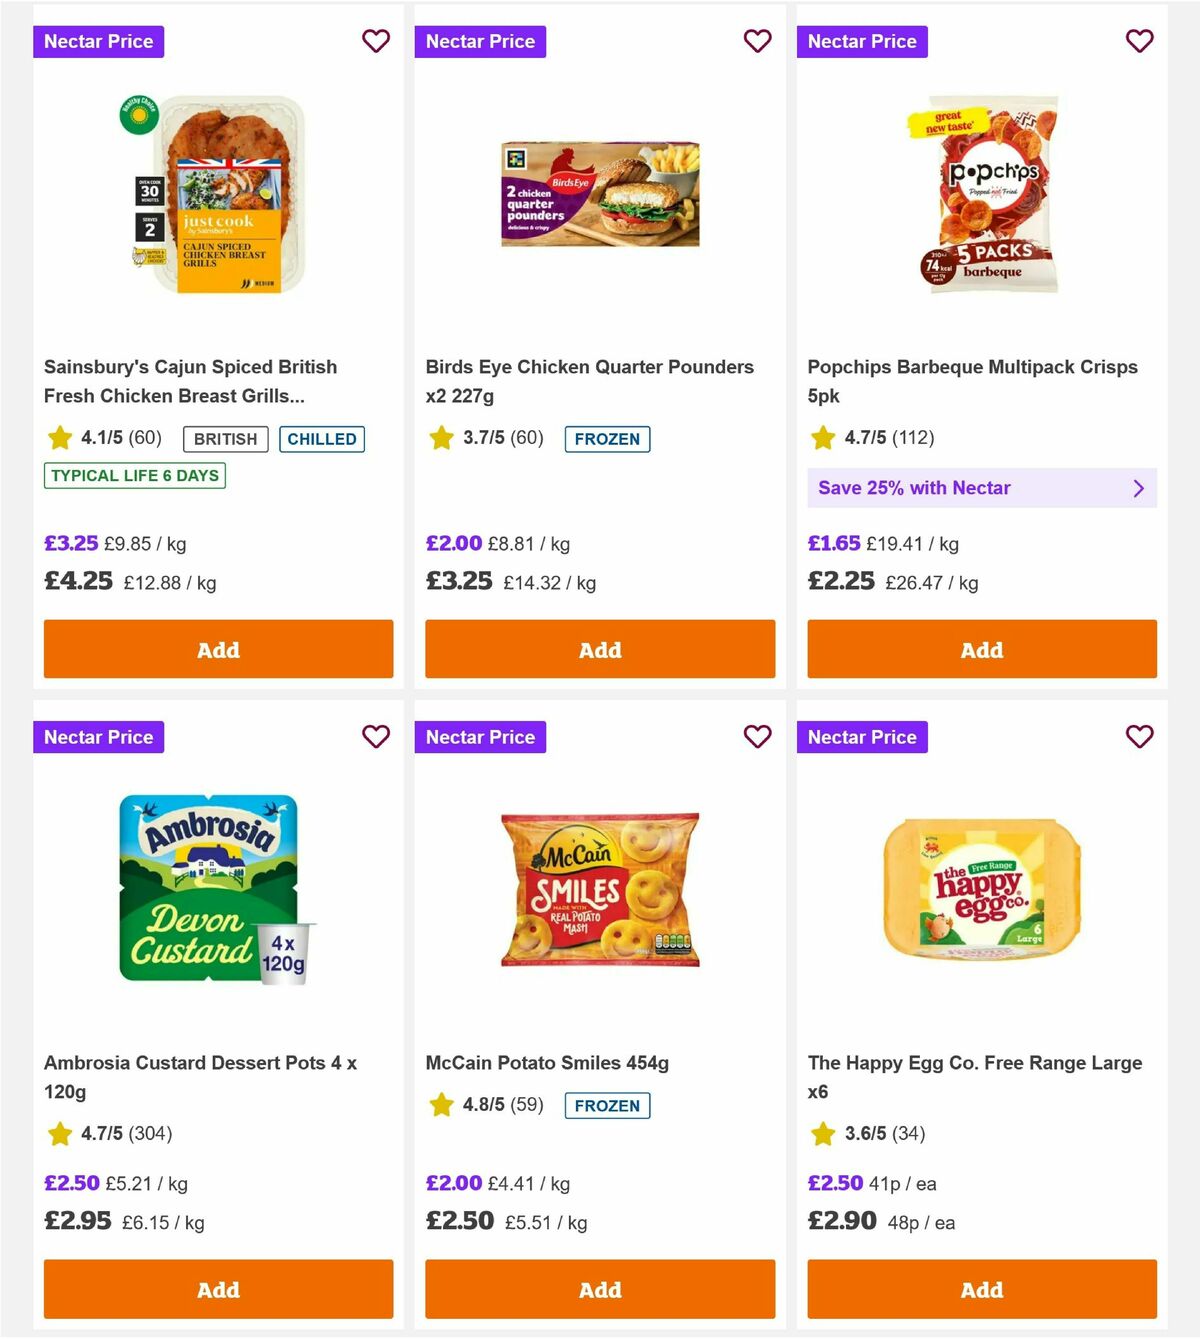Add Birds Eye Chicken Quarter Pounders to favourites
This screenshot has width=1200, height=1339.
[758, 41]
